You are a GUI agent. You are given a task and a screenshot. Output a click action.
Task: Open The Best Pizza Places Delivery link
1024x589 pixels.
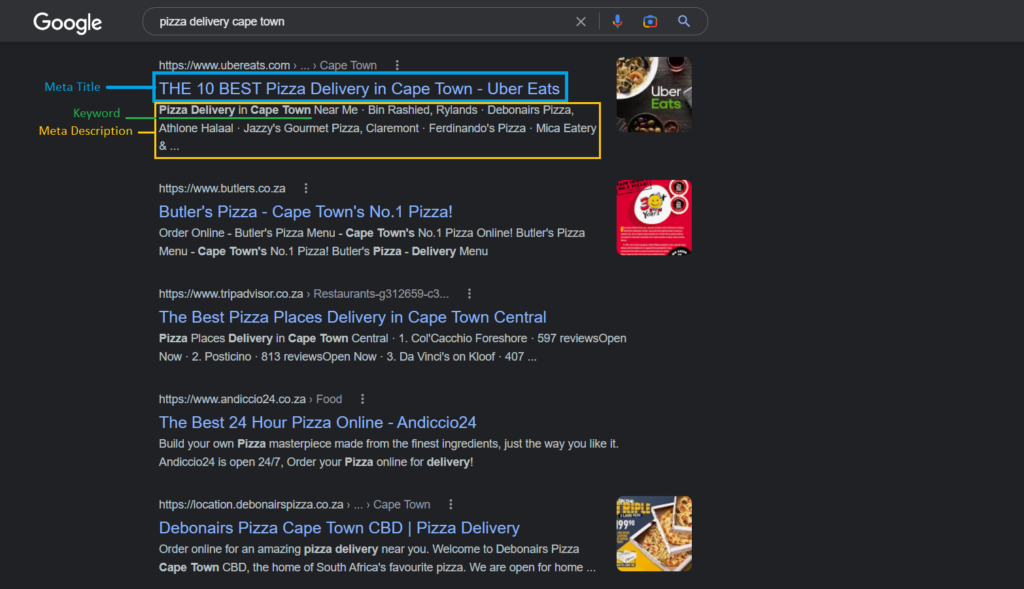click(x=353, y=317)
